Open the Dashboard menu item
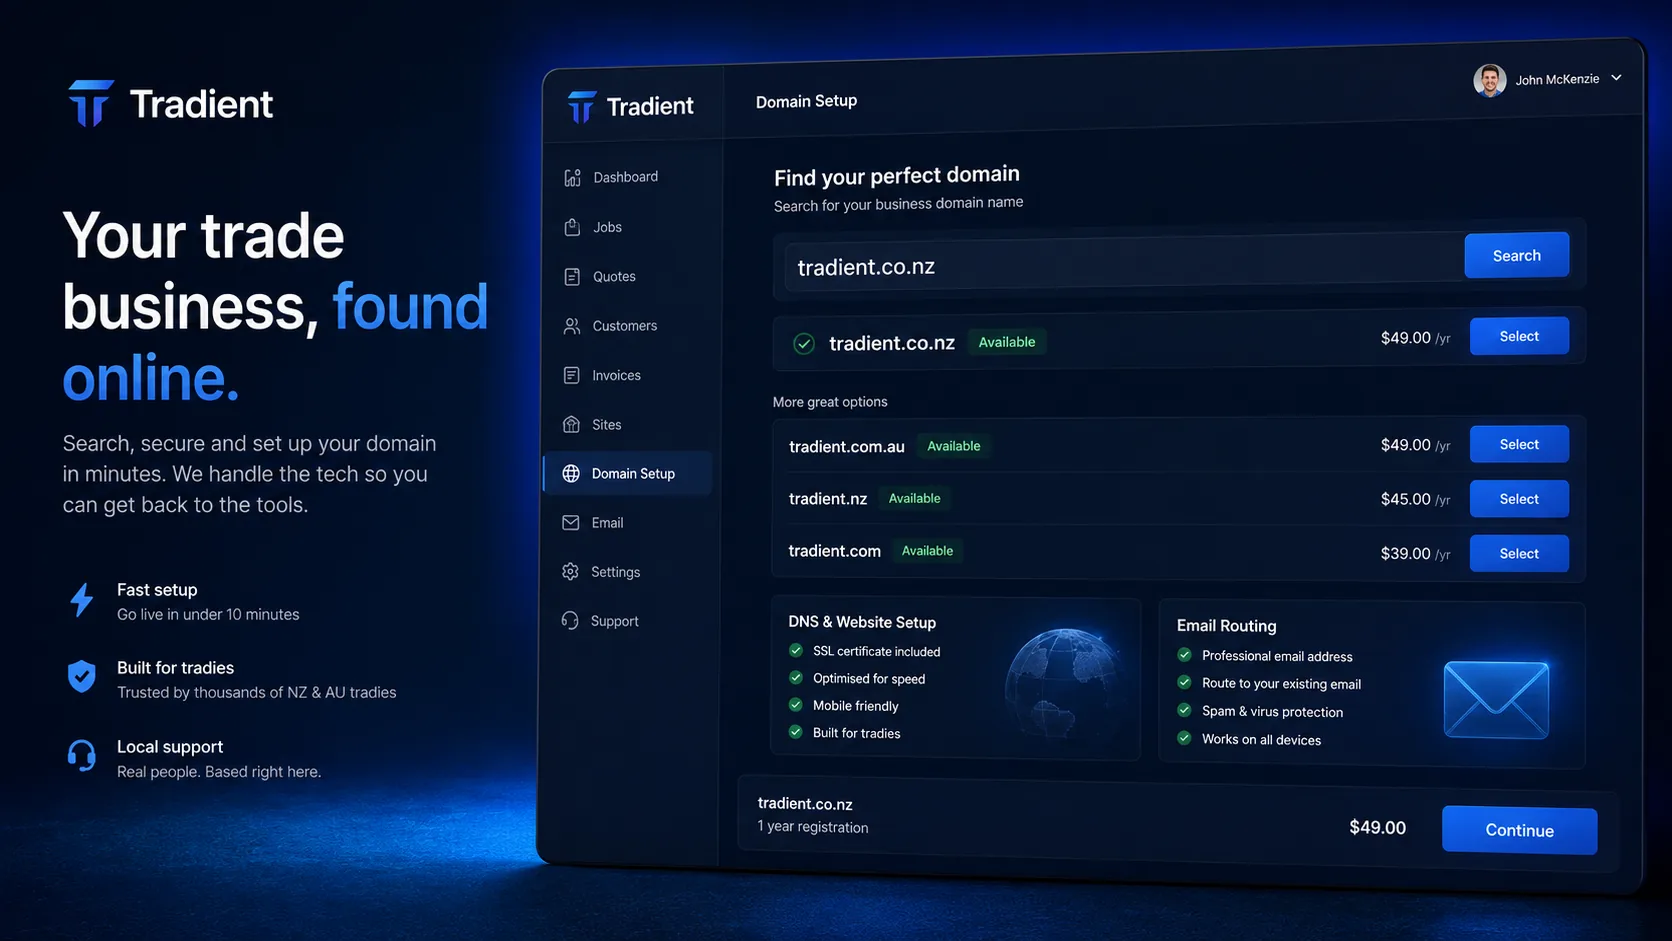 (x=626, y=177)
